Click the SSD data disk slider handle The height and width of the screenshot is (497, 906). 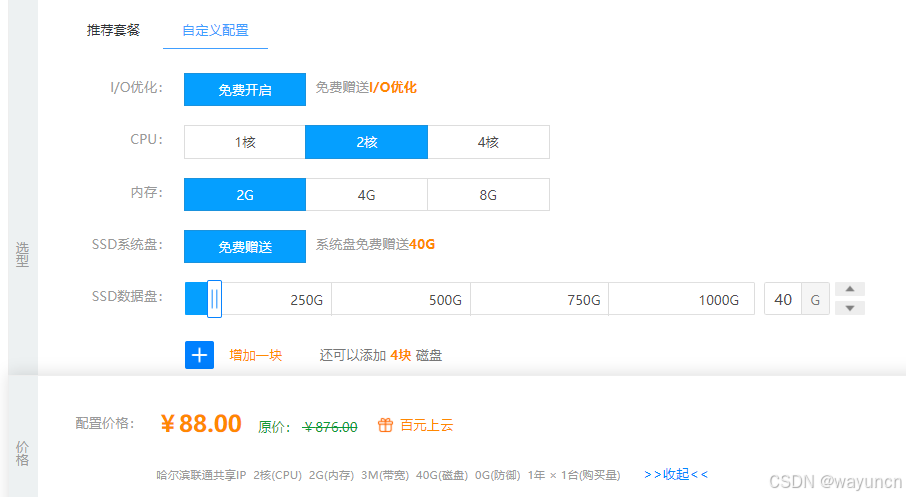[x=214, y=299]
